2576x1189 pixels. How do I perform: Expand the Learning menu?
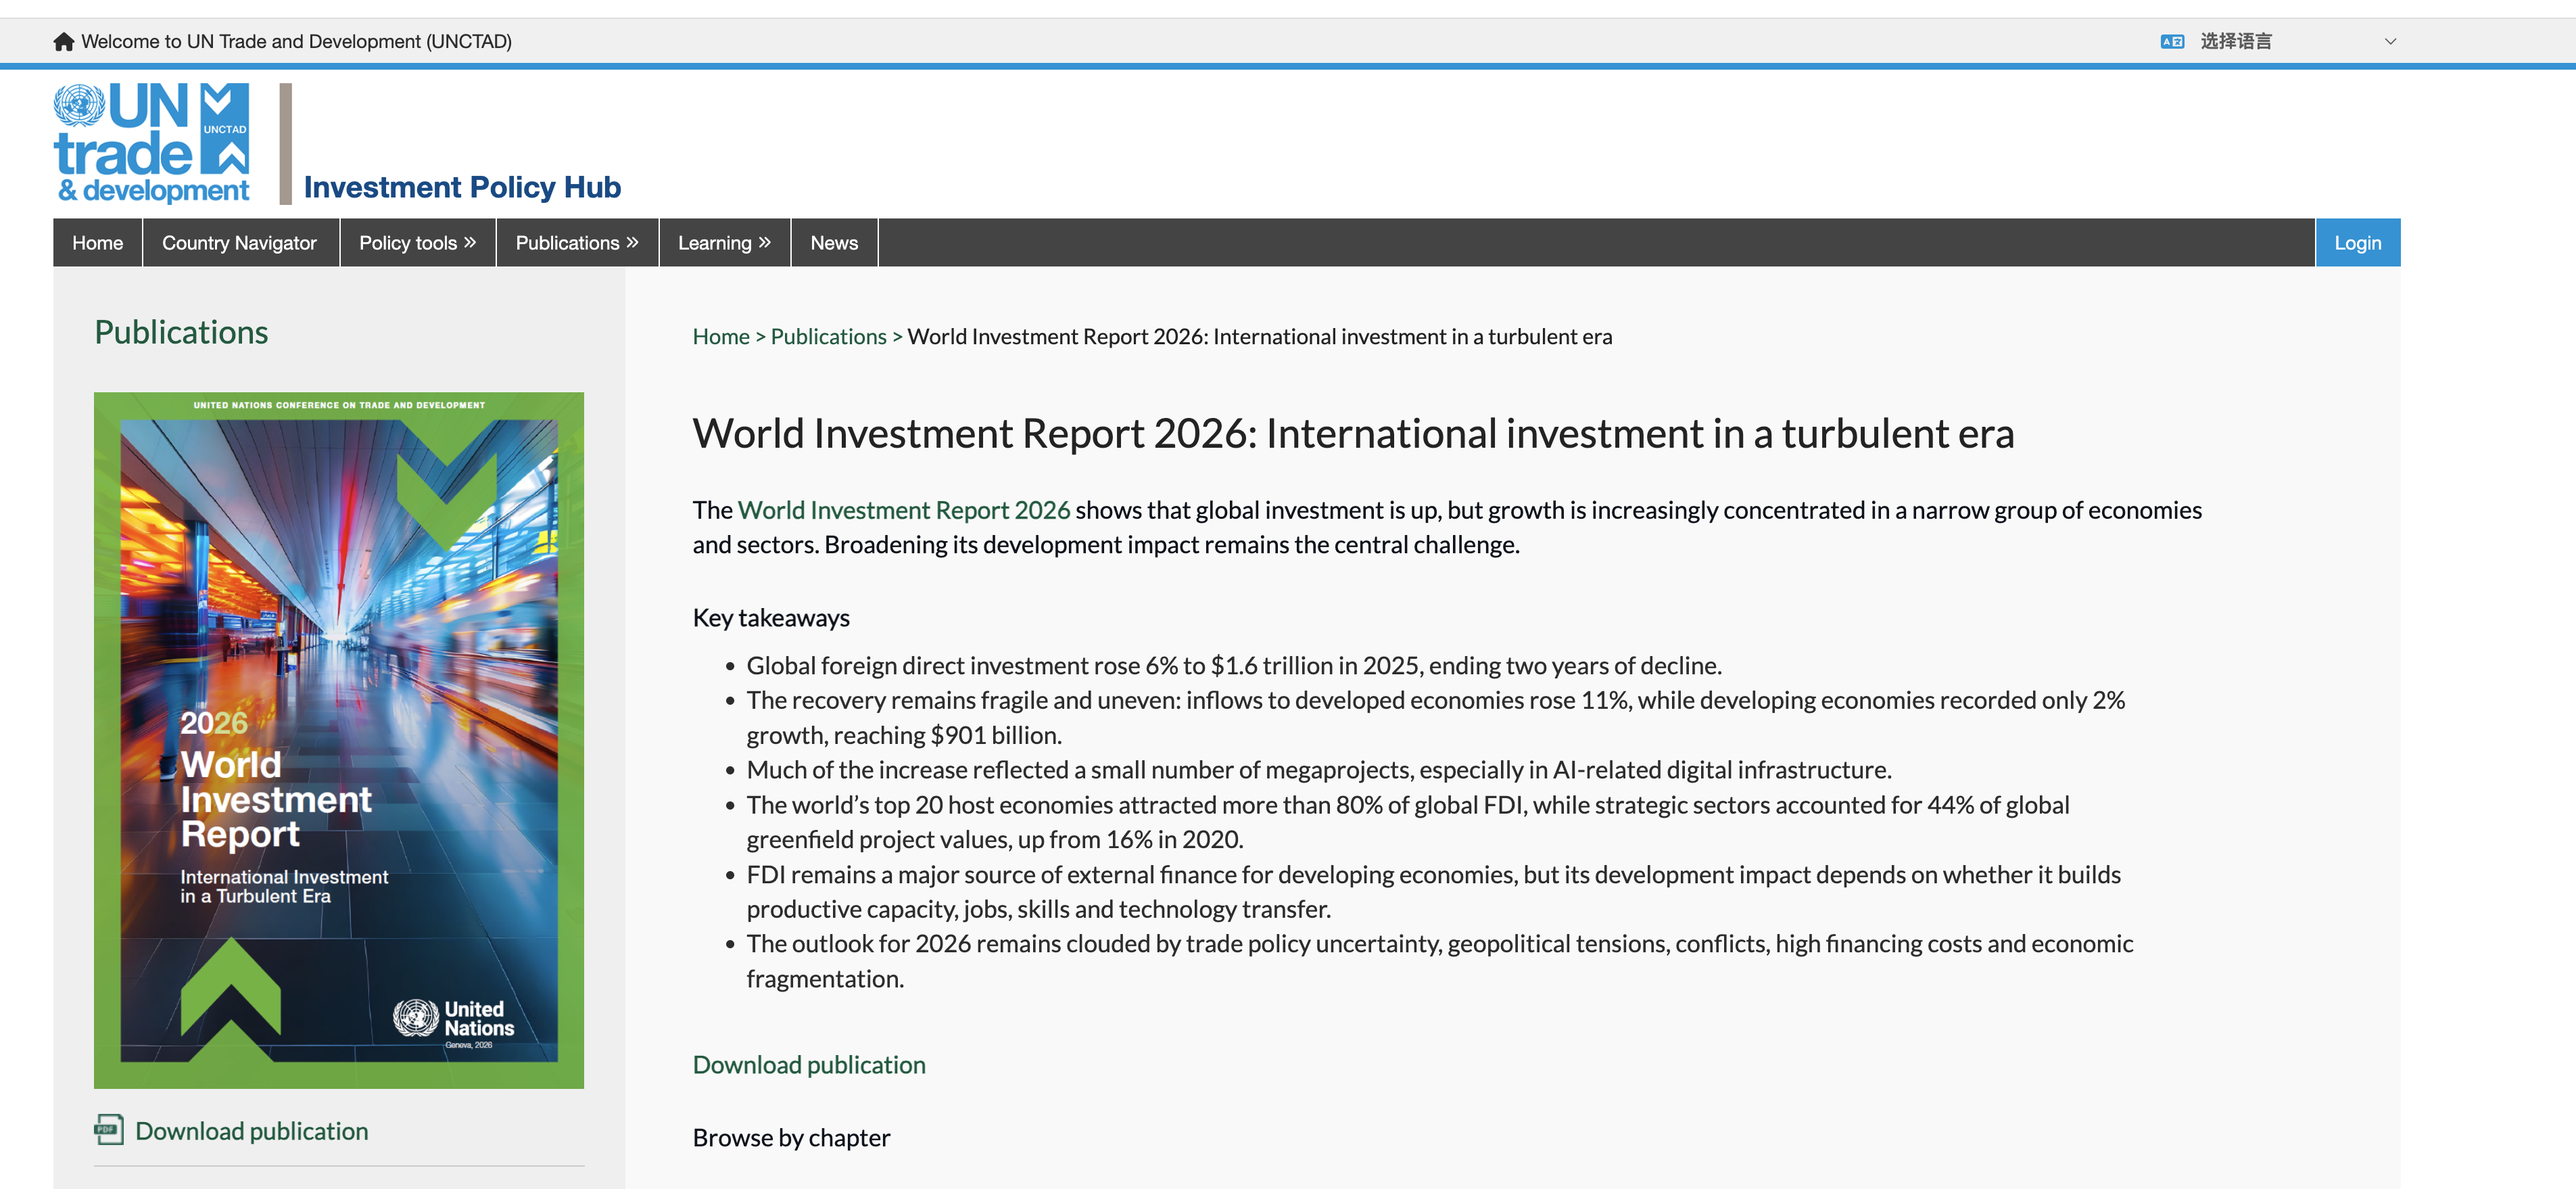pos(724,243)
